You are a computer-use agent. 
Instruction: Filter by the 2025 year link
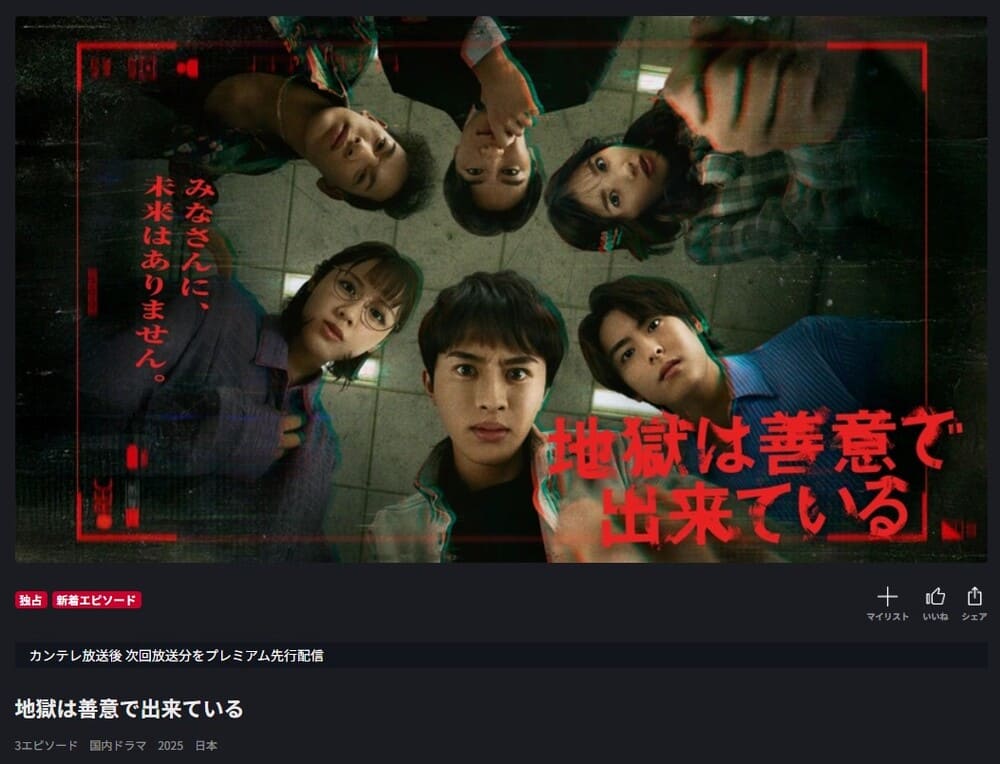[170, 746]
